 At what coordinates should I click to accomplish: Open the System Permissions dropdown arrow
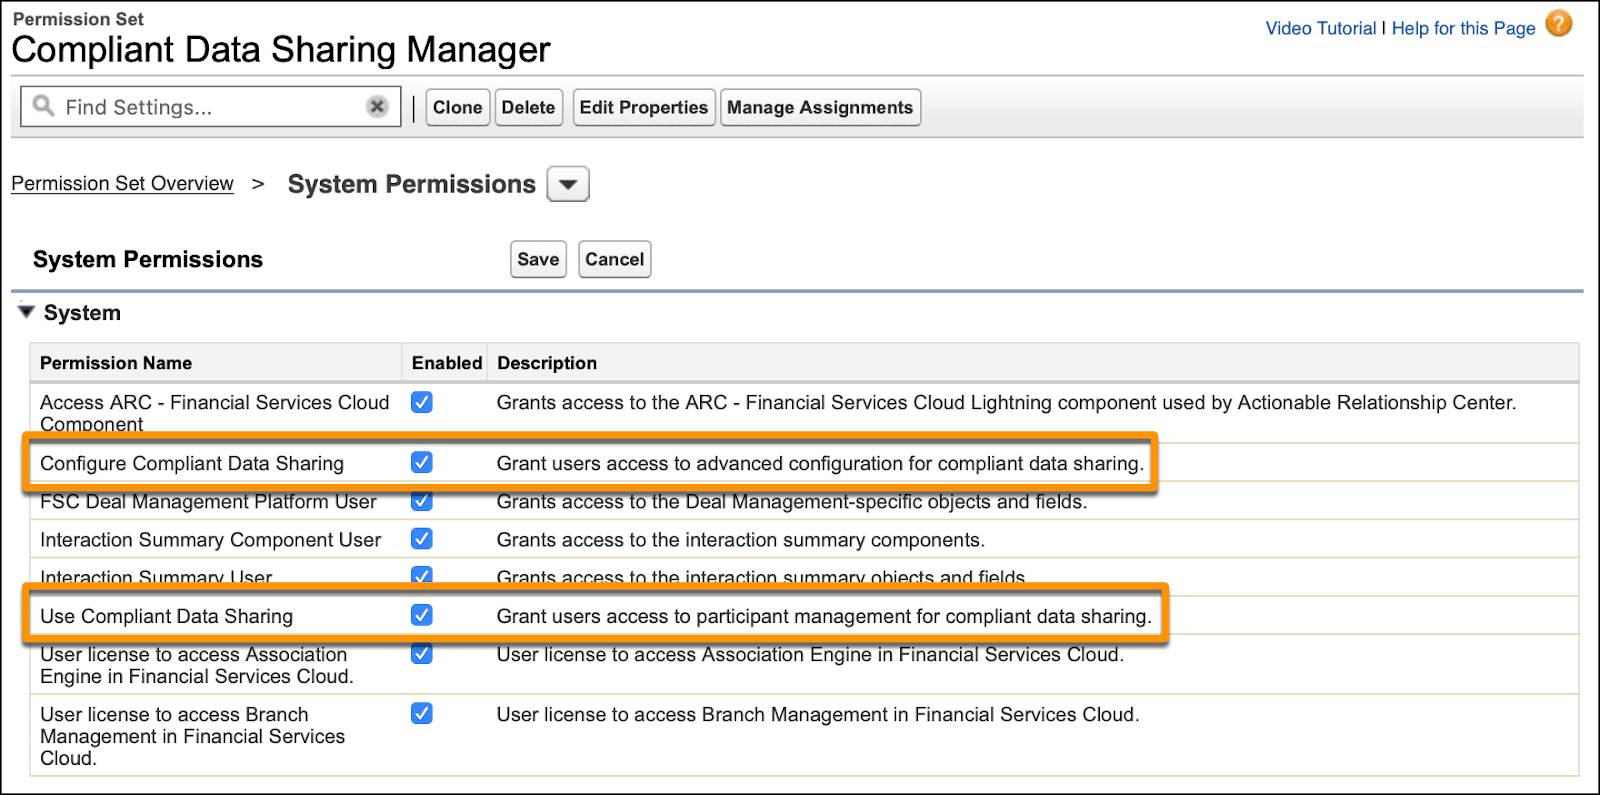pyautogui.click(x=568, y=184)
